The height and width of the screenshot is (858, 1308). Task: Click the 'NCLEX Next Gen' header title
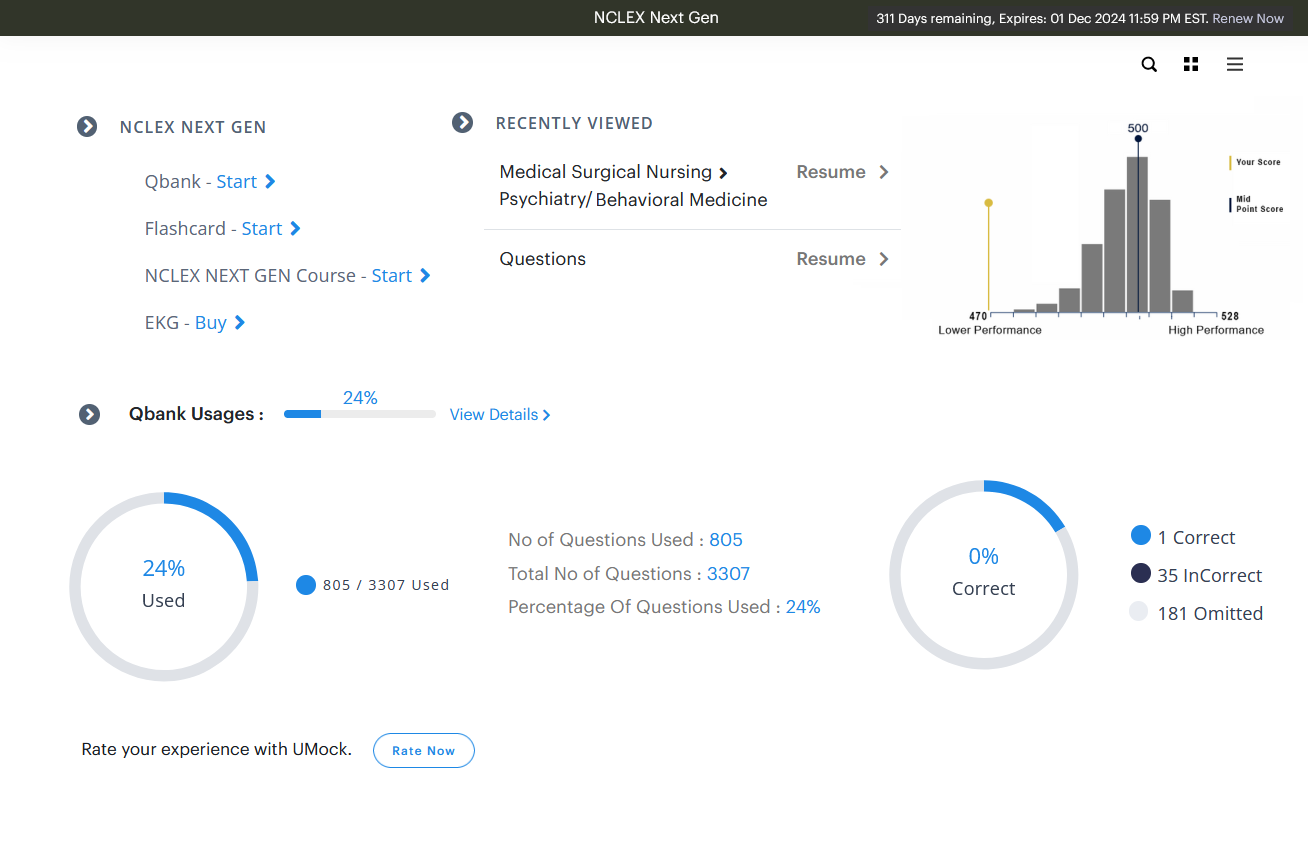[x=656, y=18]
